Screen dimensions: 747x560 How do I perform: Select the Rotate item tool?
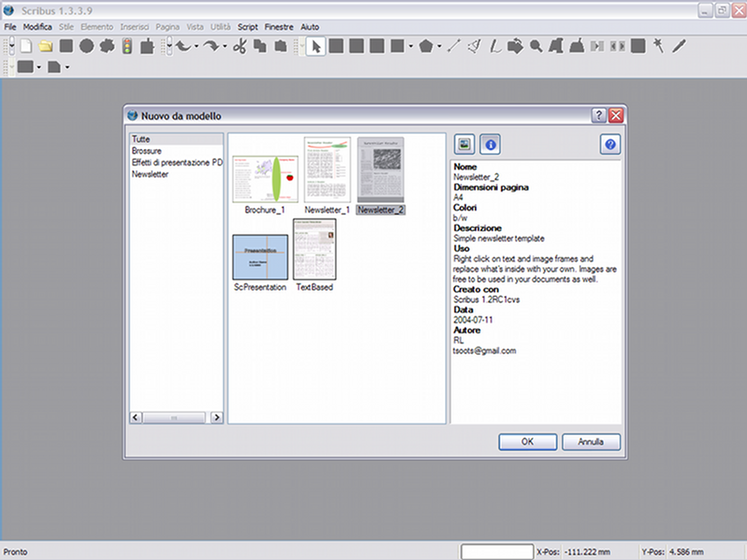click(x=515, y=46)
